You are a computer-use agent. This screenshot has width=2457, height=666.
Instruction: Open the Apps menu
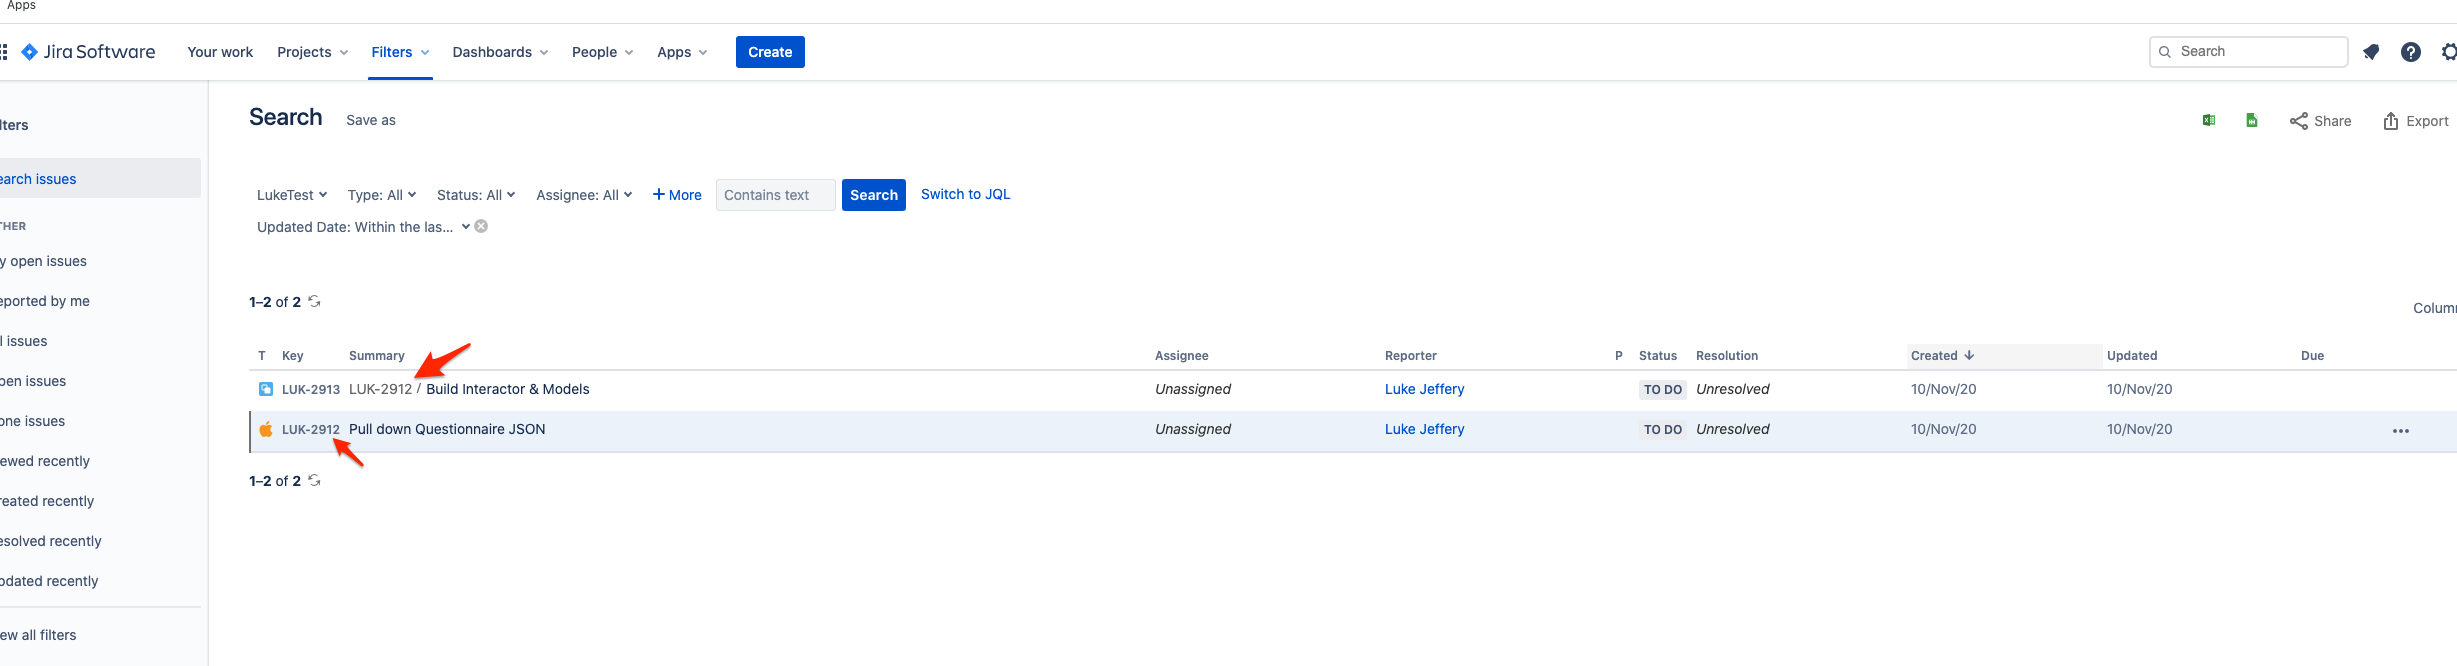(x=682, y=52)
